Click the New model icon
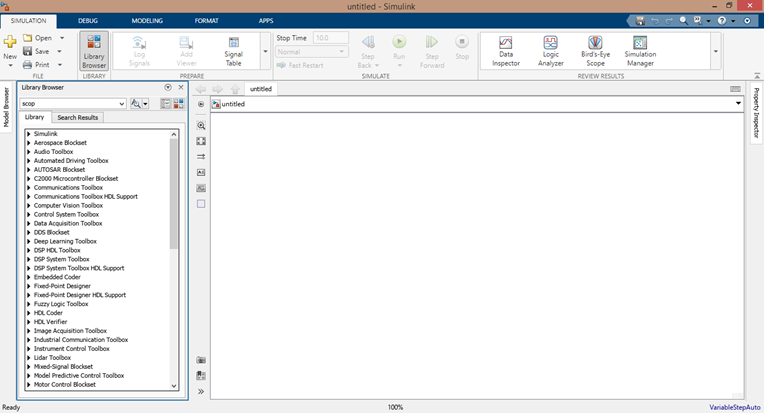764x413 pixels. [x=10, y=45]
